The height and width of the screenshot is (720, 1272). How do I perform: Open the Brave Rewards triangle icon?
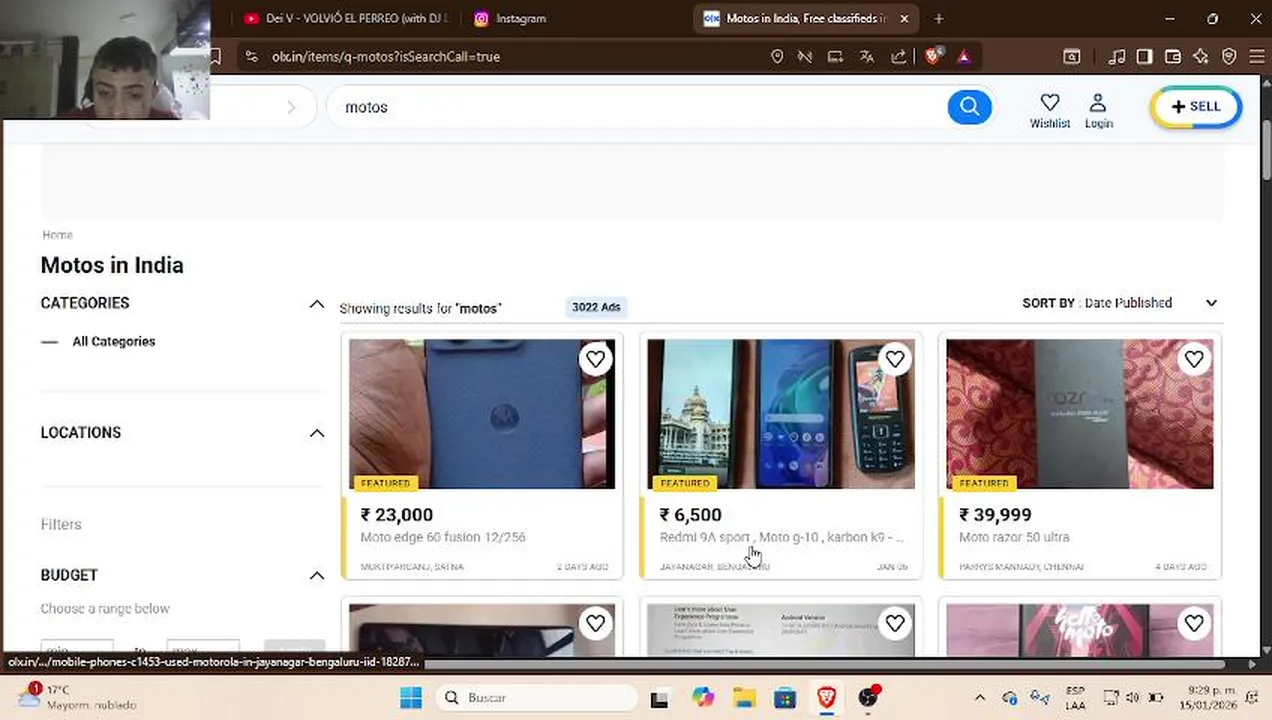point(964,57)
